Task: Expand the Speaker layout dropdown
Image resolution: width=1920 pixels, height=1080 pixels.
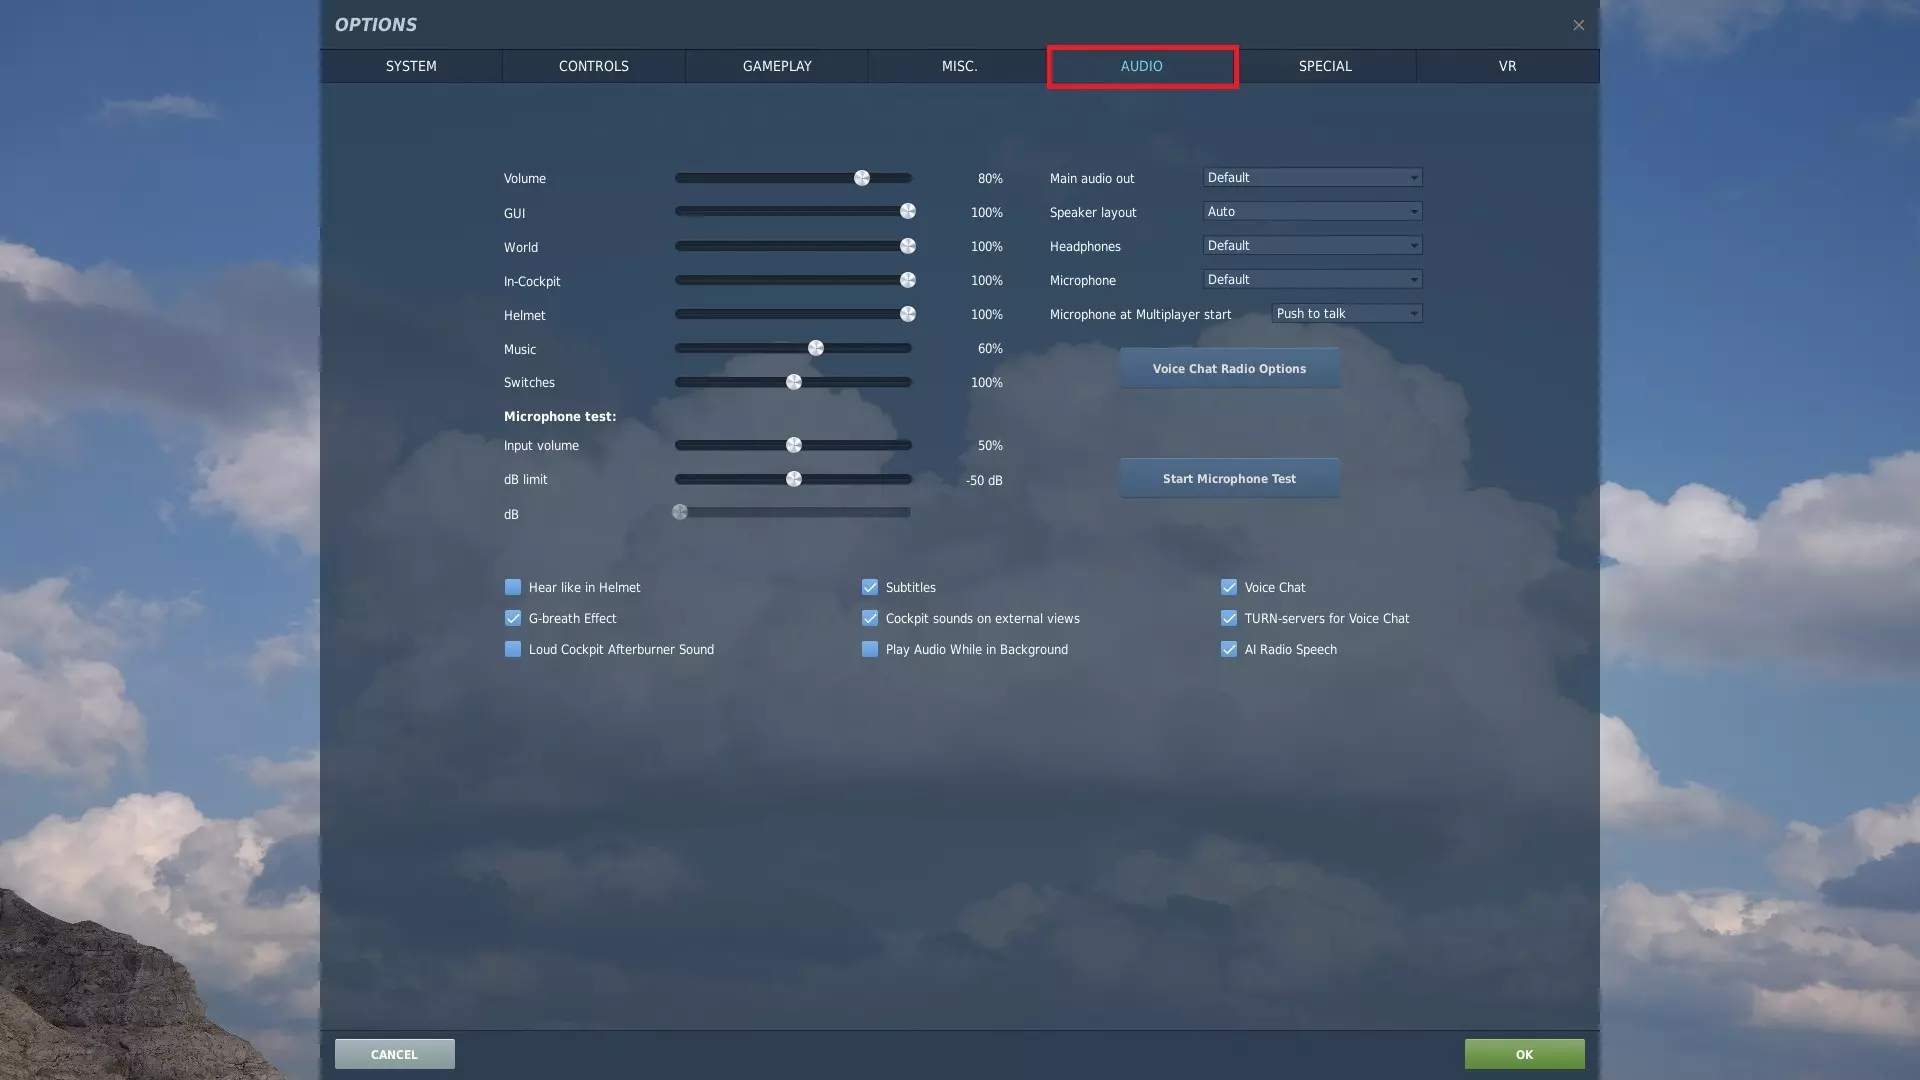Action: (x=1312, y=212)
